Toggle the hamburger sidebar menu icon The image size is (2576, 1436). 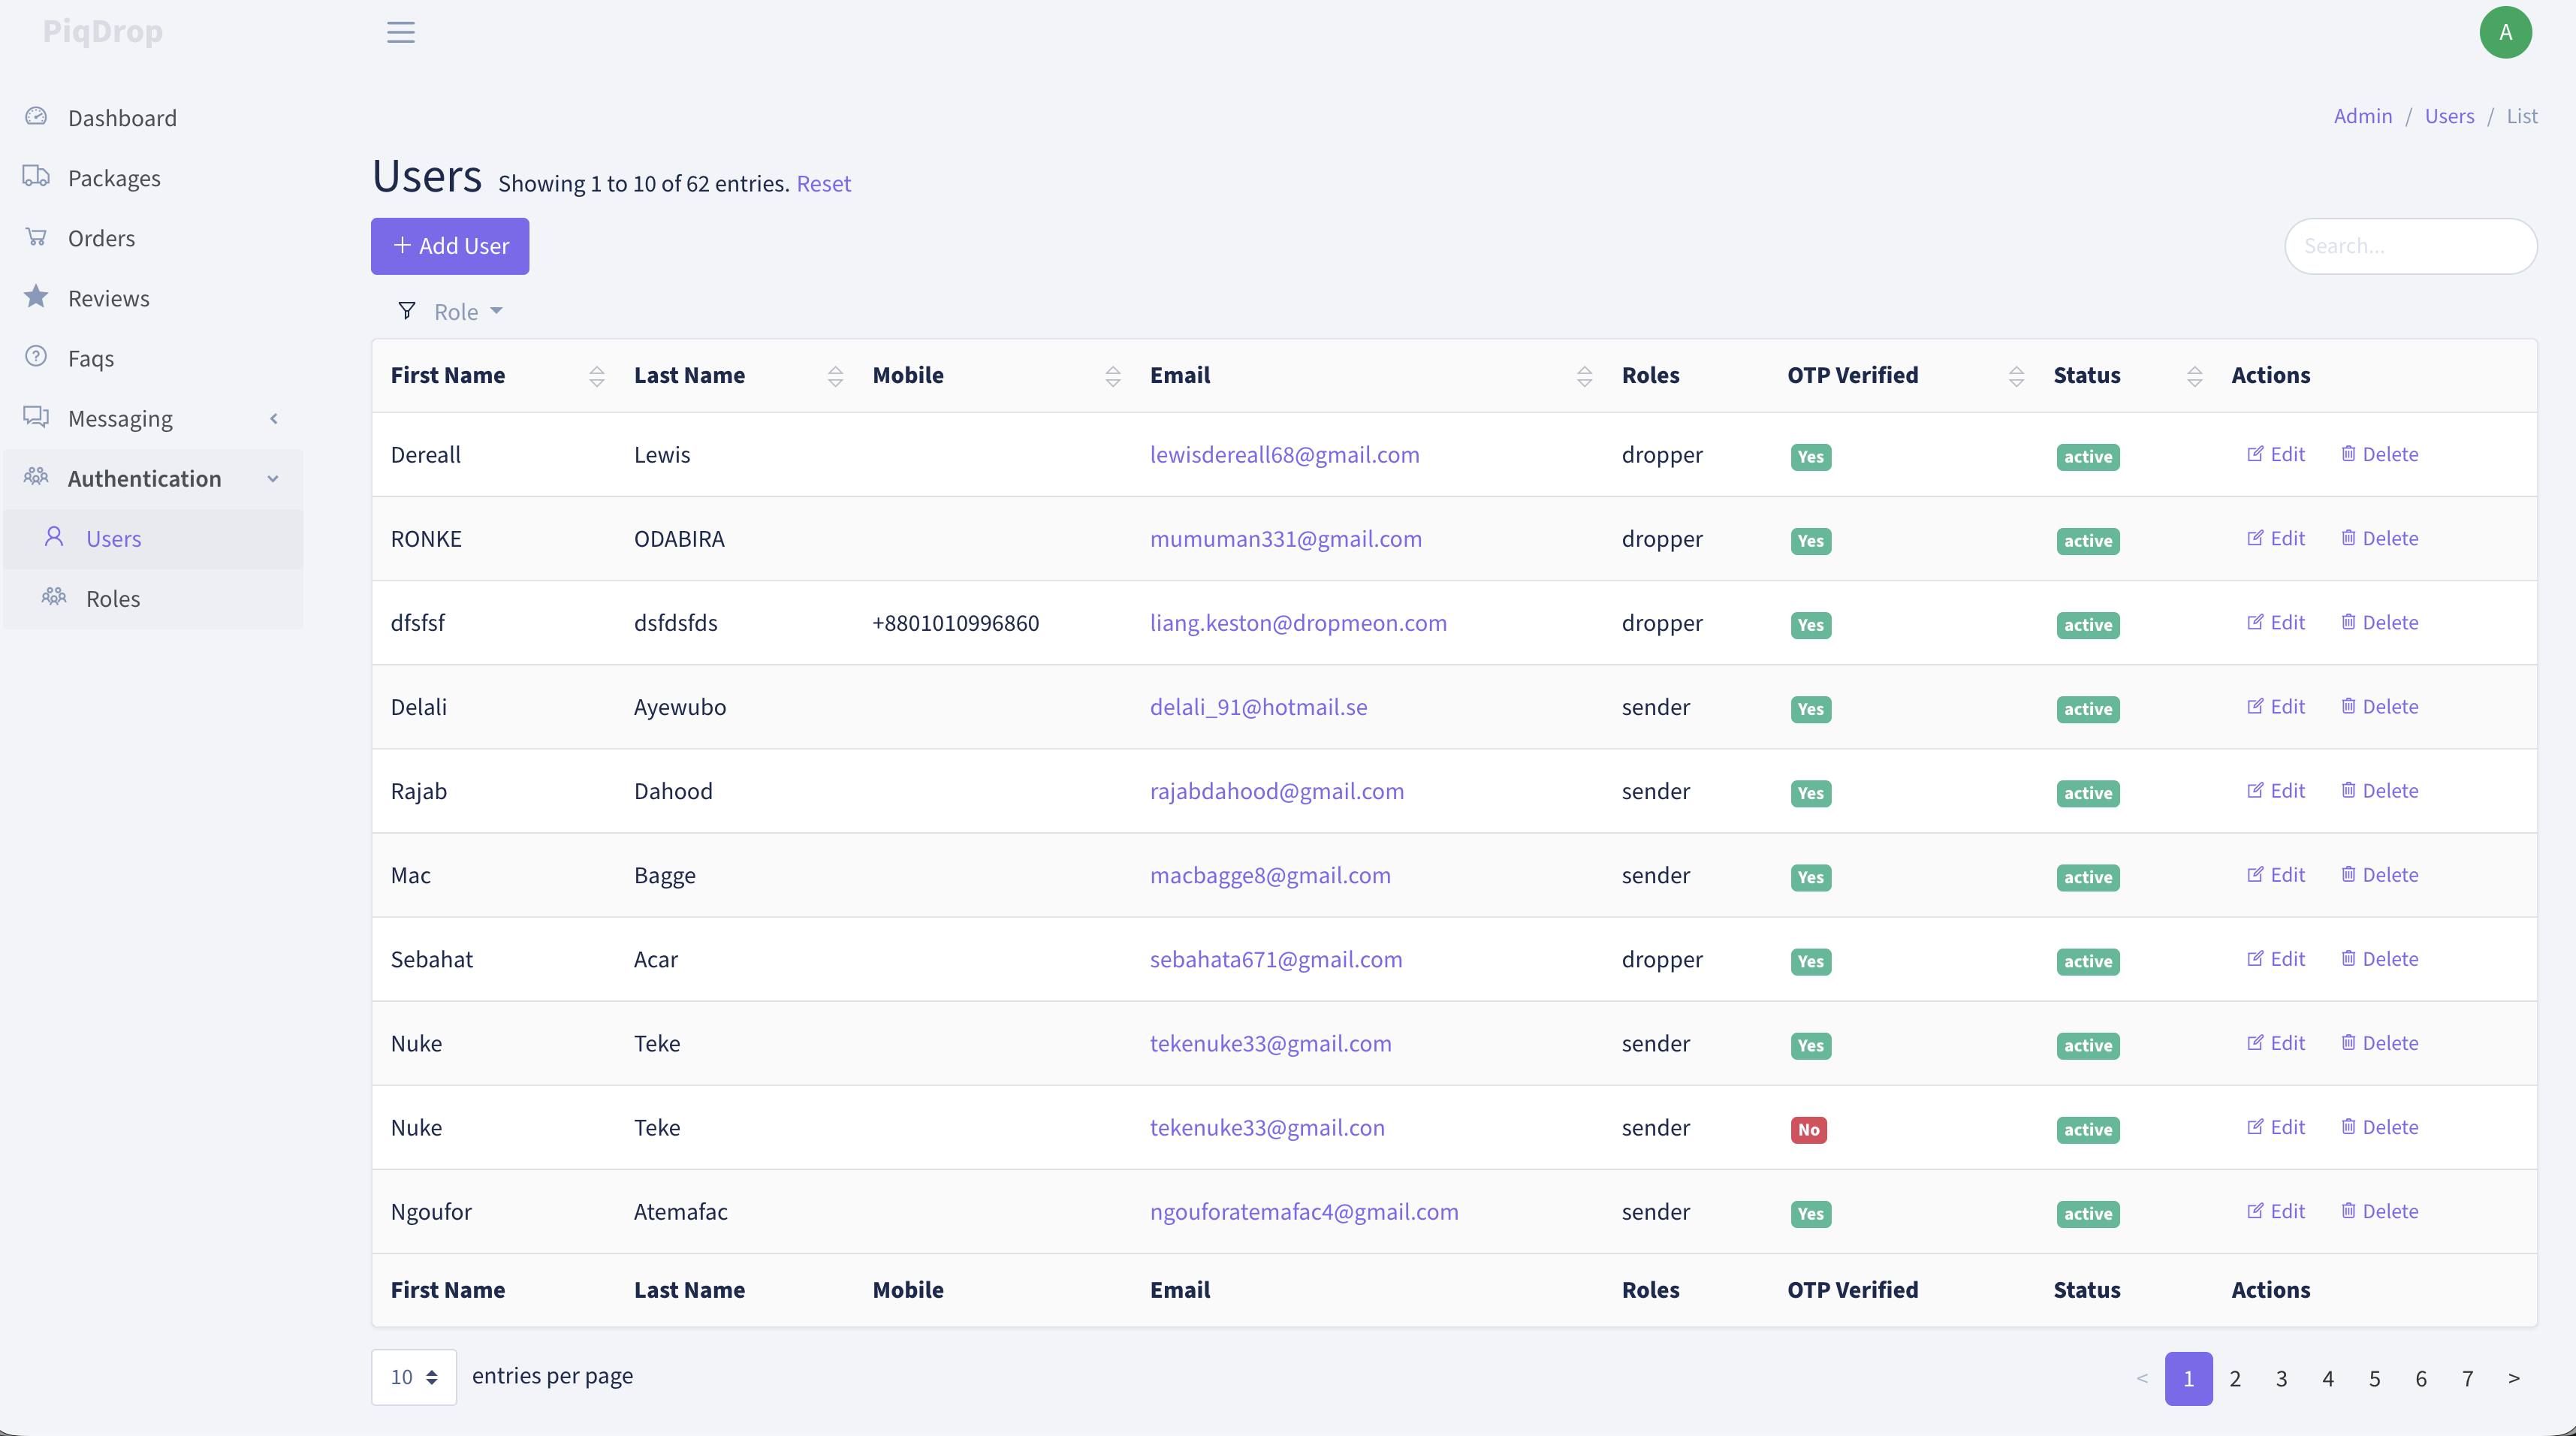click(x=401, y=32)
